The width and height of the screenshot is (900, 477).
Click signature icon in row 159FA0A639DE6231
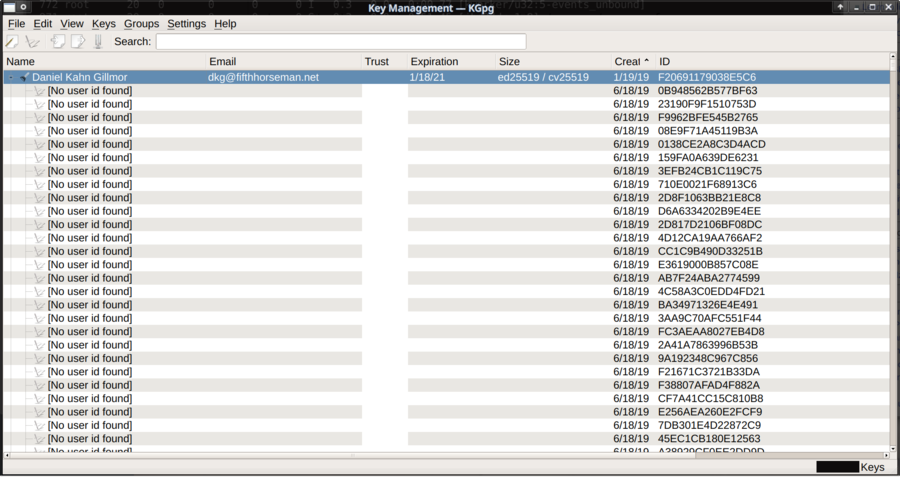(39, 158)
